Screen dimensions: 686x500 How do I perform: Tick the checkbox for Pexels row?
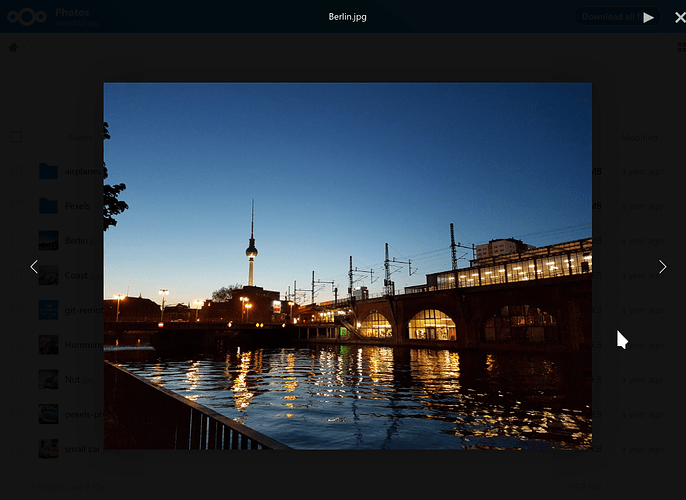click(17, 206)
